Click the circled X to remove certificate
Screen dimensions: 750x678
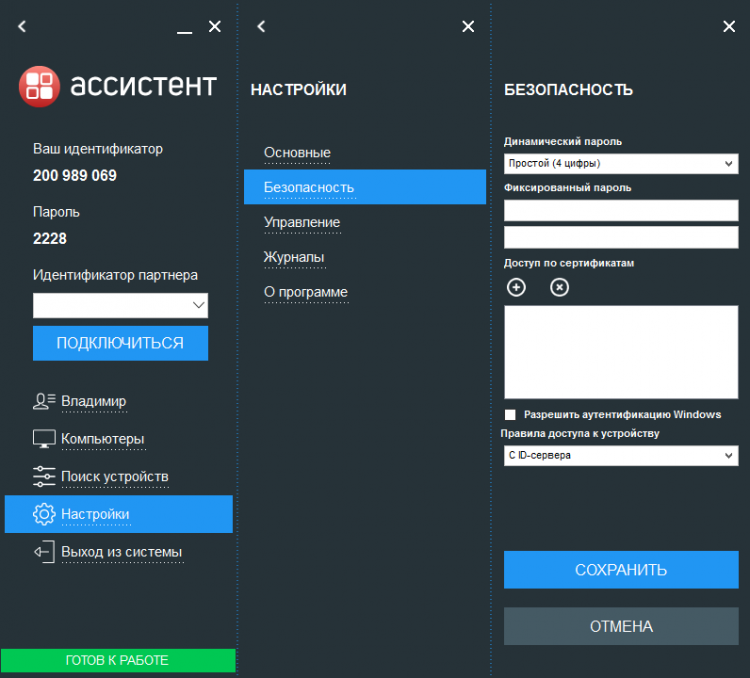coord(560,288)
